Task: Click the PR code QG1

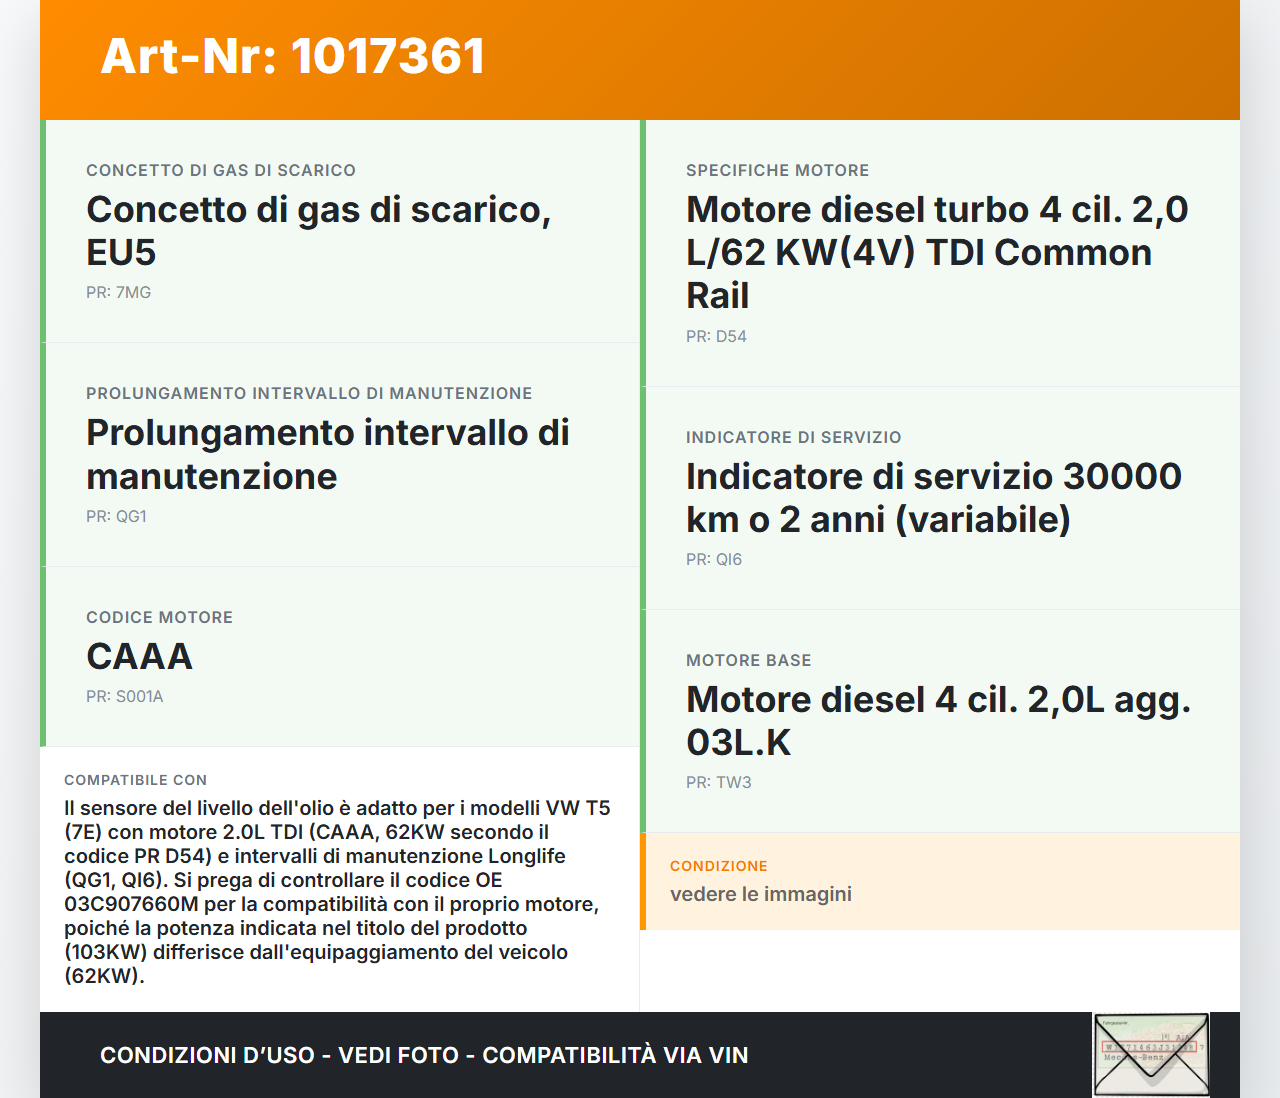Action: click(117, 517)
